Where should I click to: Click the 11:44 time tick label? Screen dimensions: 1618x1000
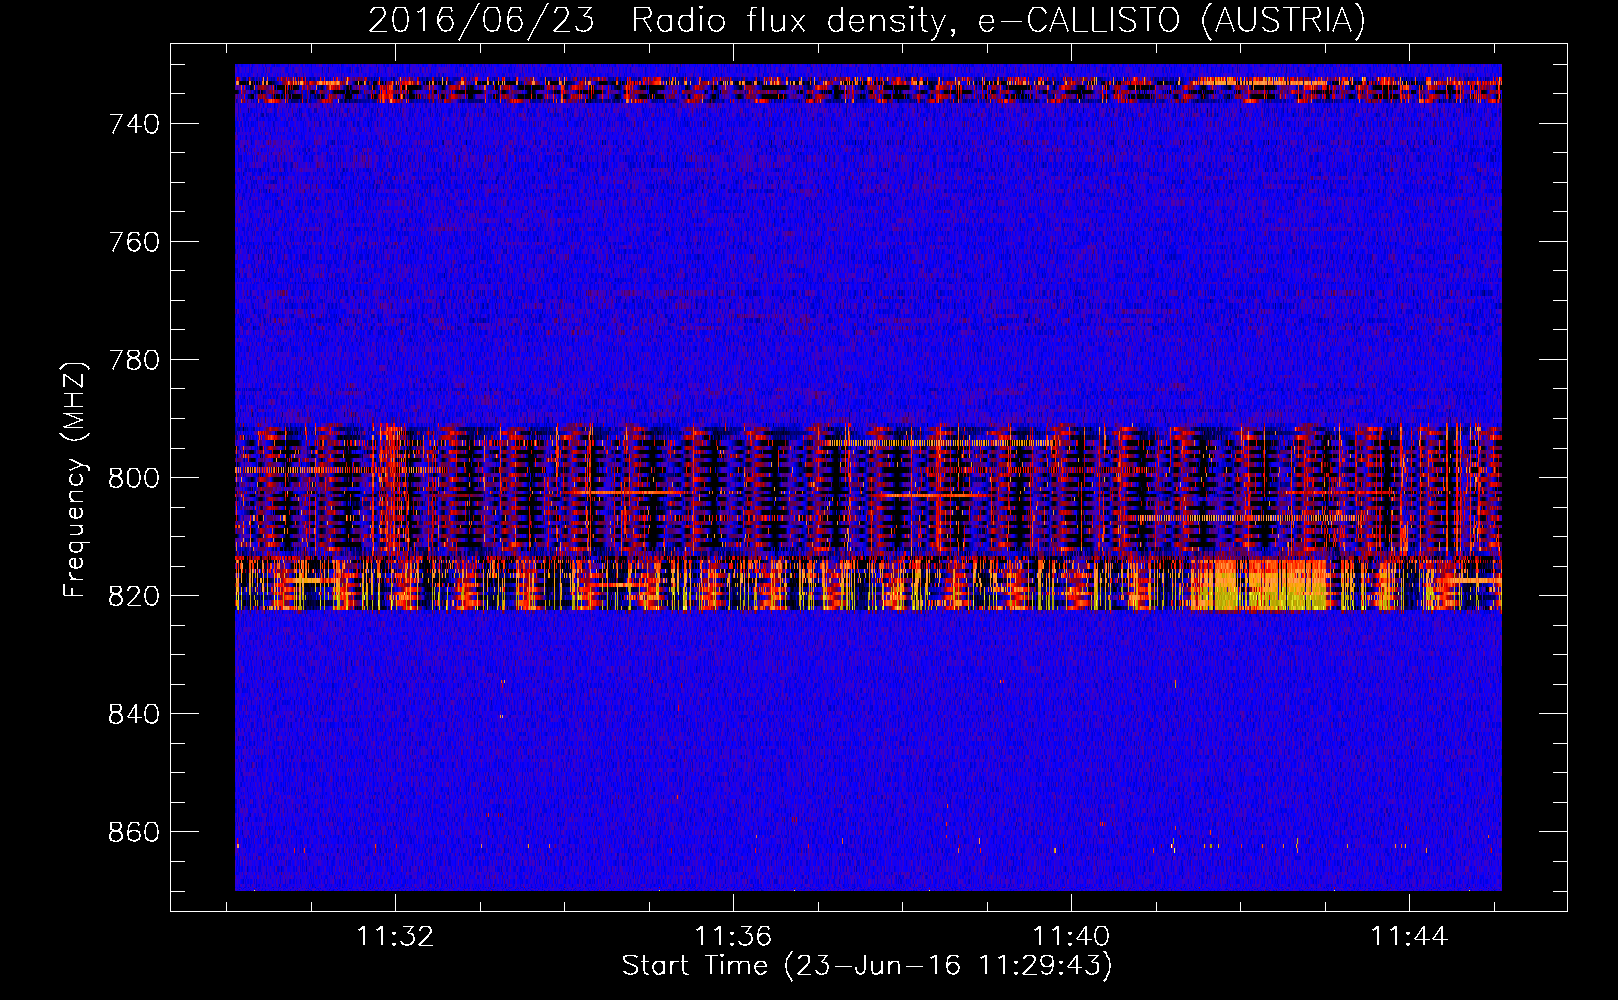[1409, 936]
